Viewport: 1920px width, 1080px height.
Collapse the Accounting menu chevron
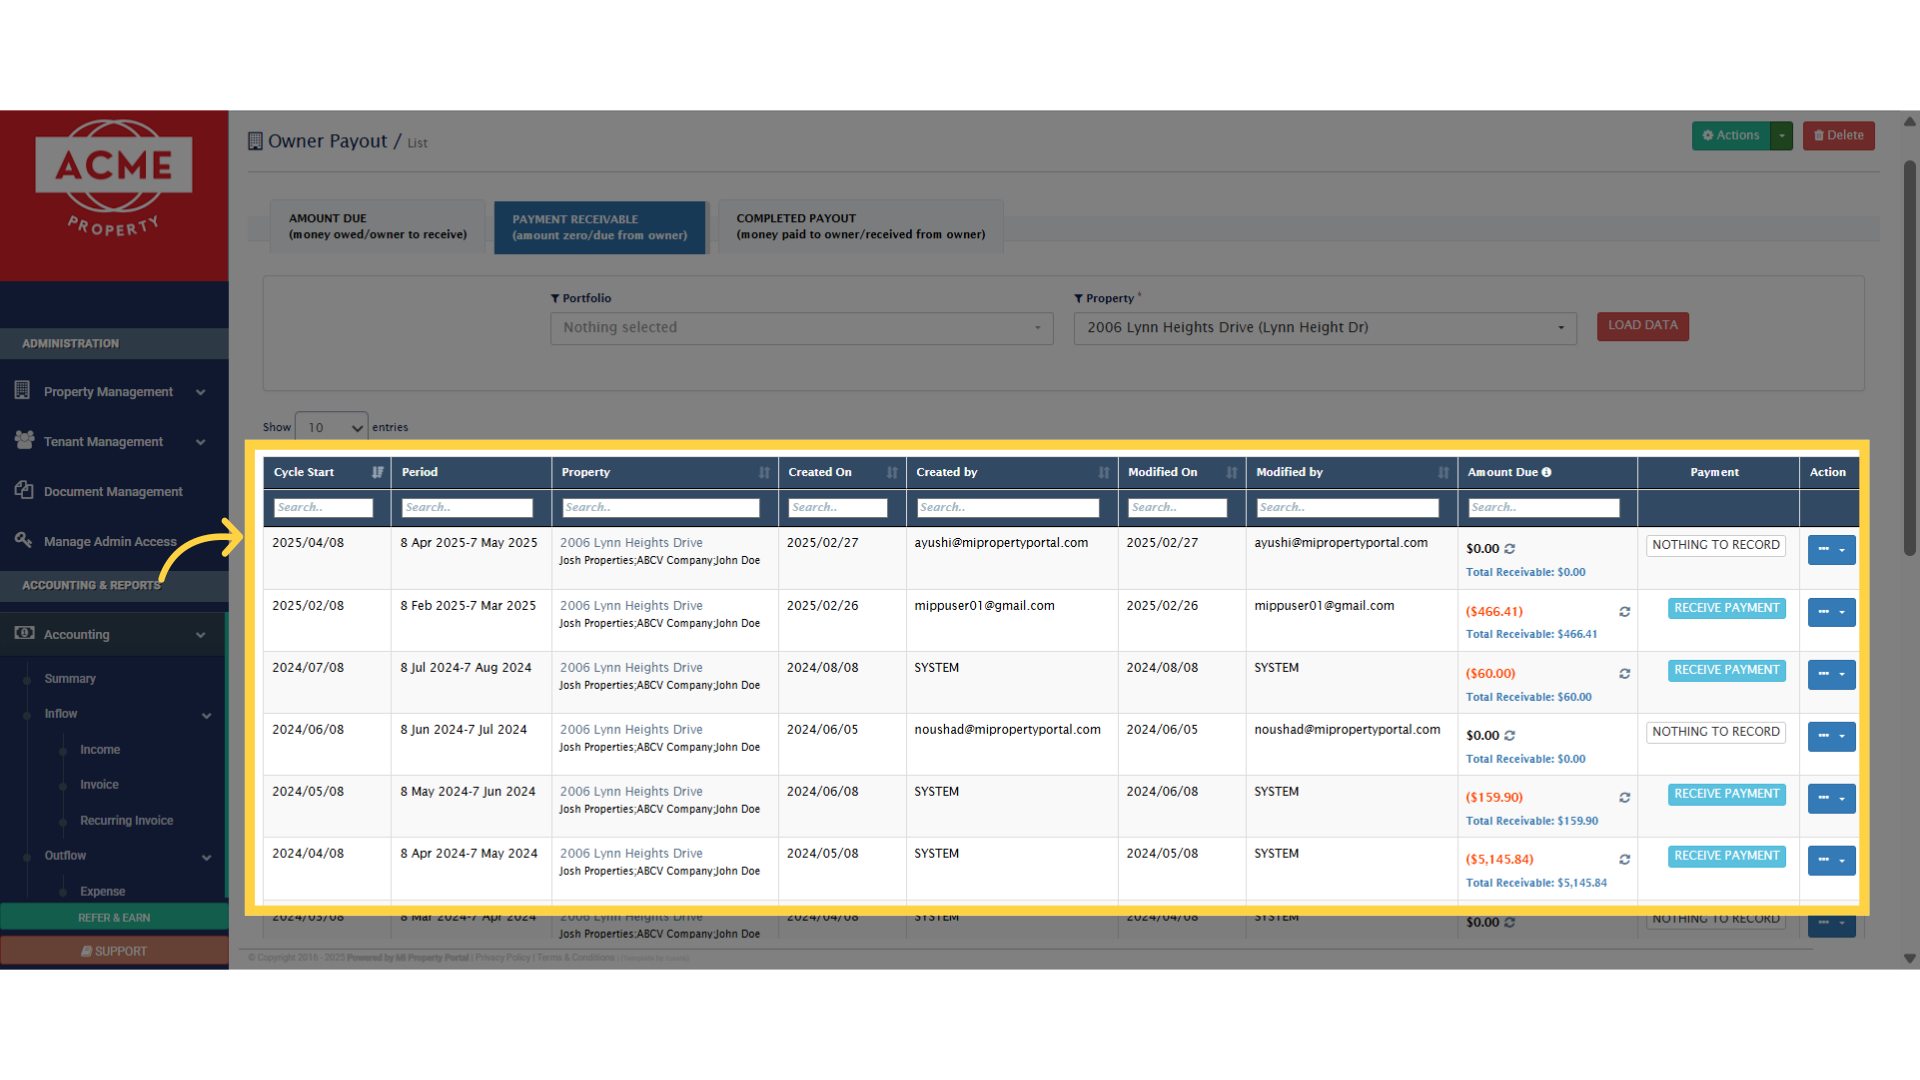[201, 635]
